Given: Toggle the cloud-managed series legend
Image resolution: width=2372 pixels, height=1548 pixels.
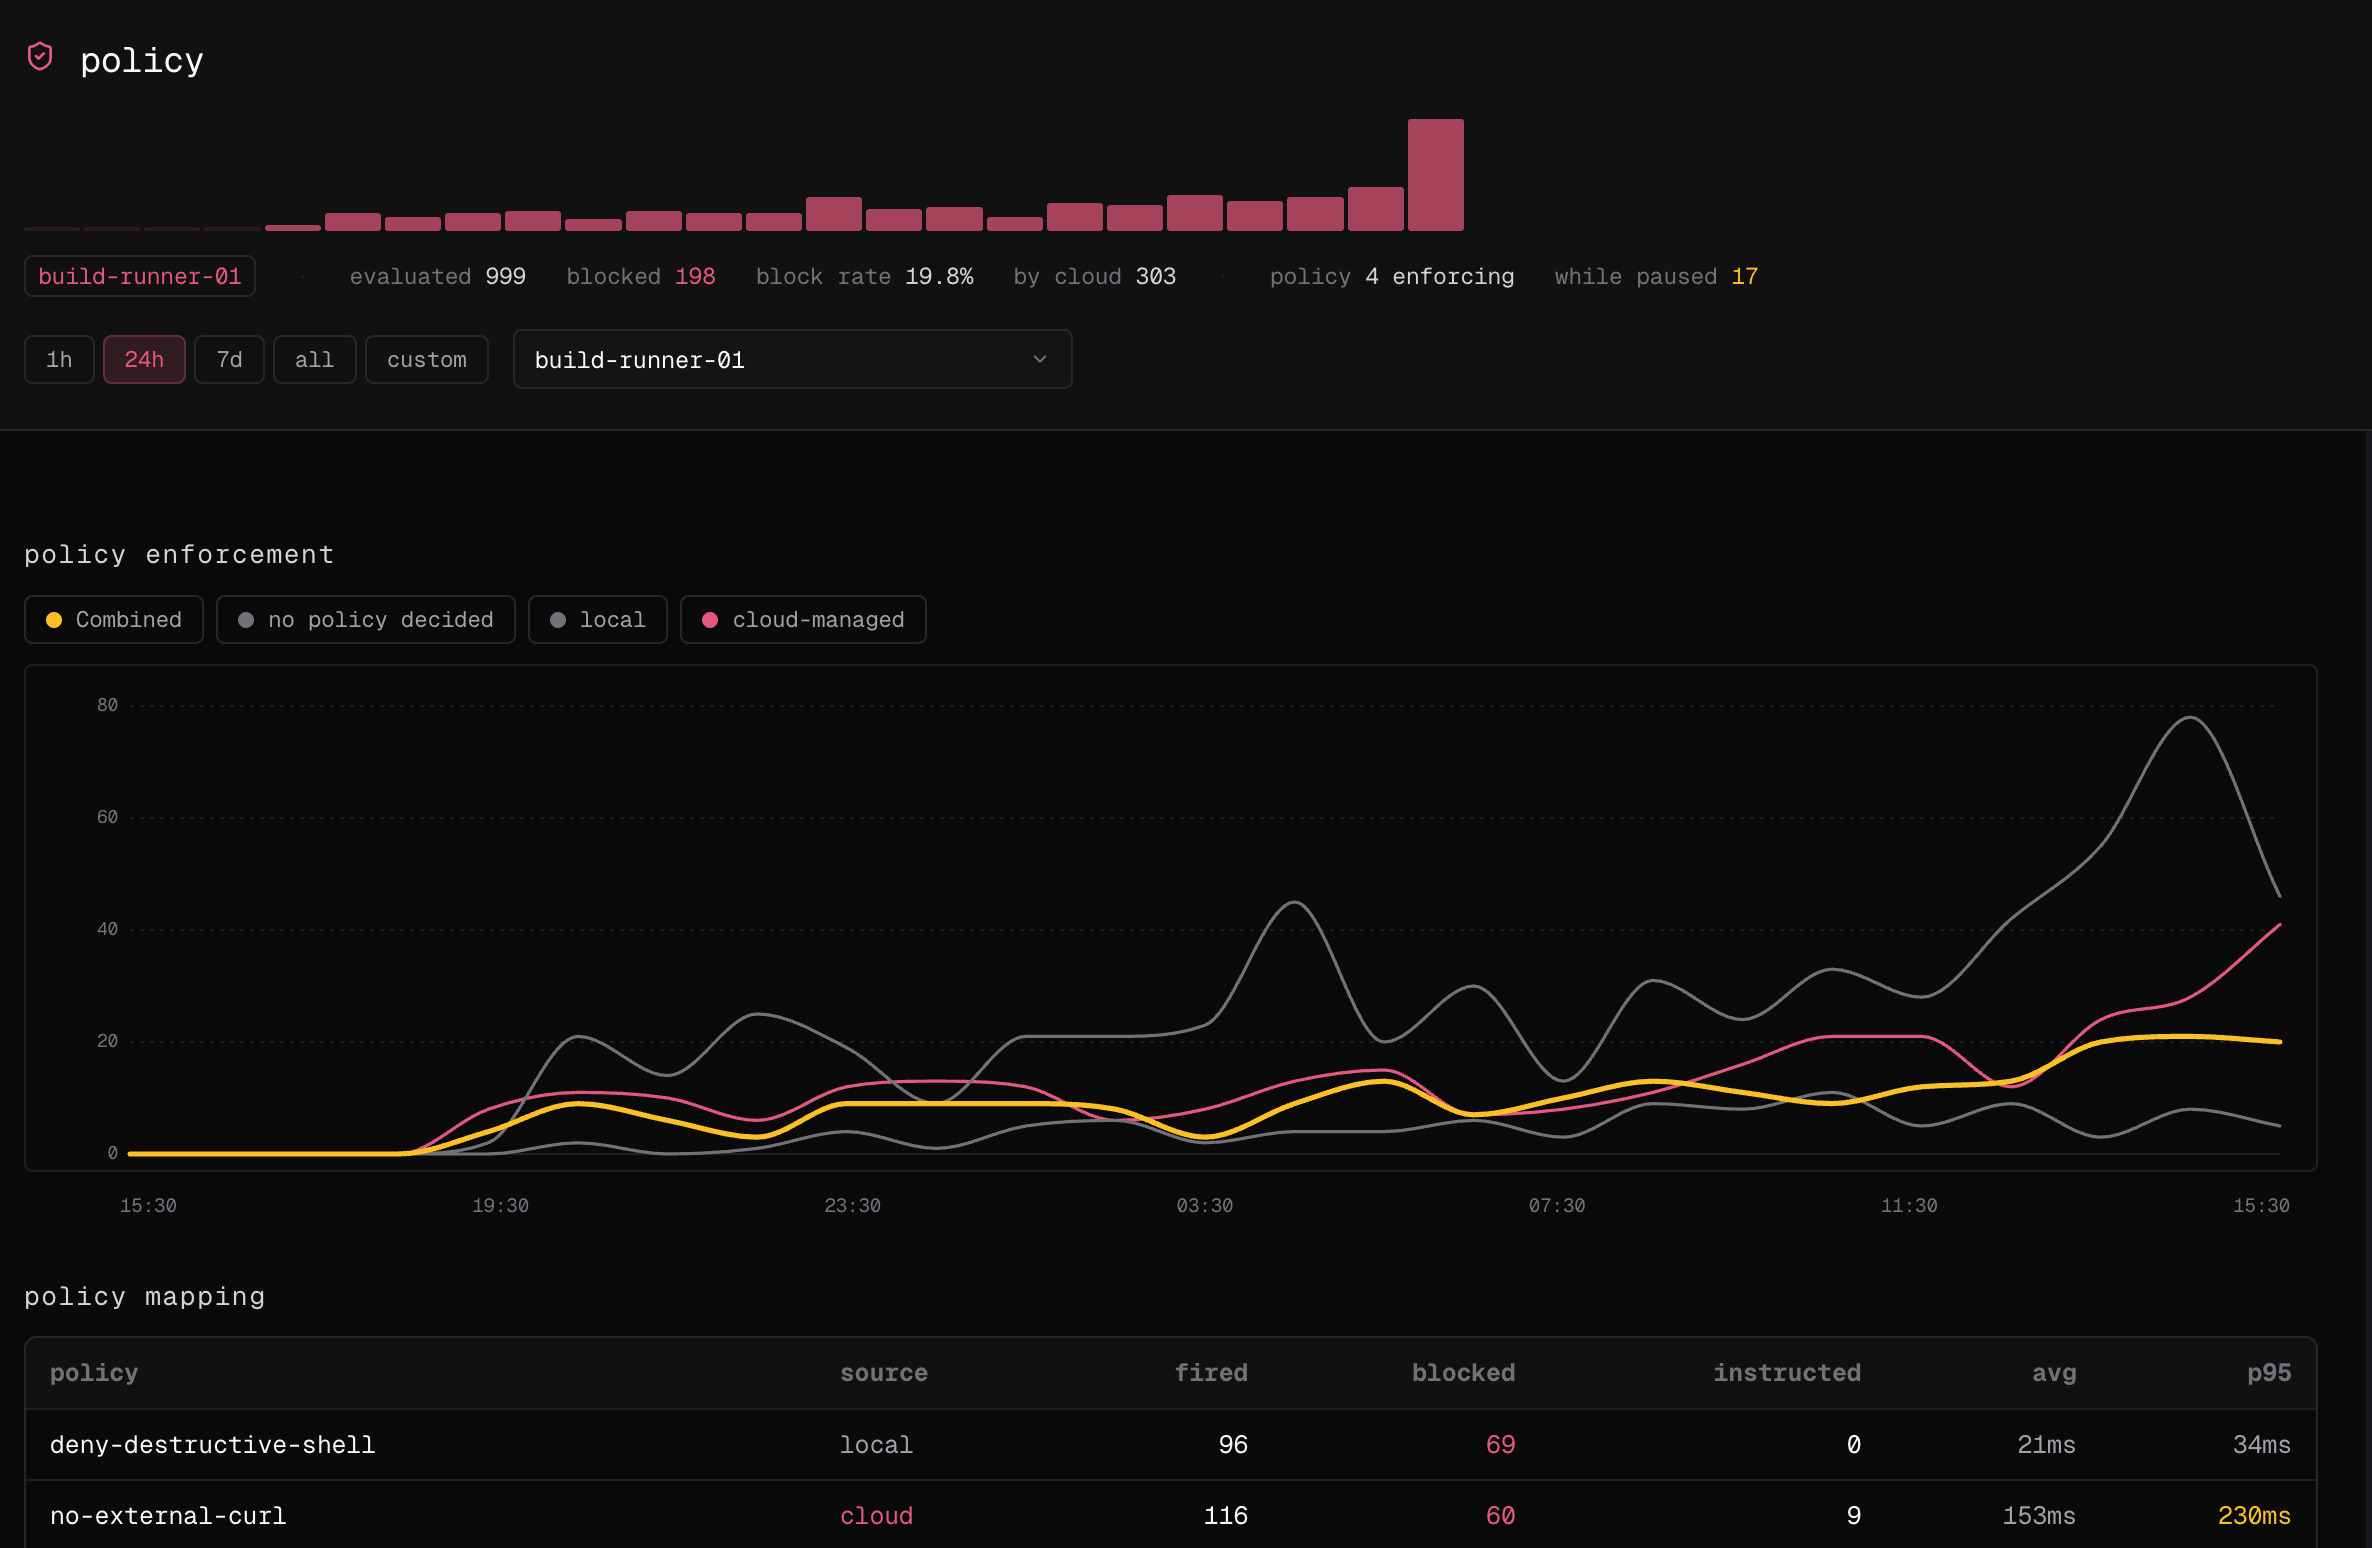Looking at the screenshot, I should (x=803, y=620).
